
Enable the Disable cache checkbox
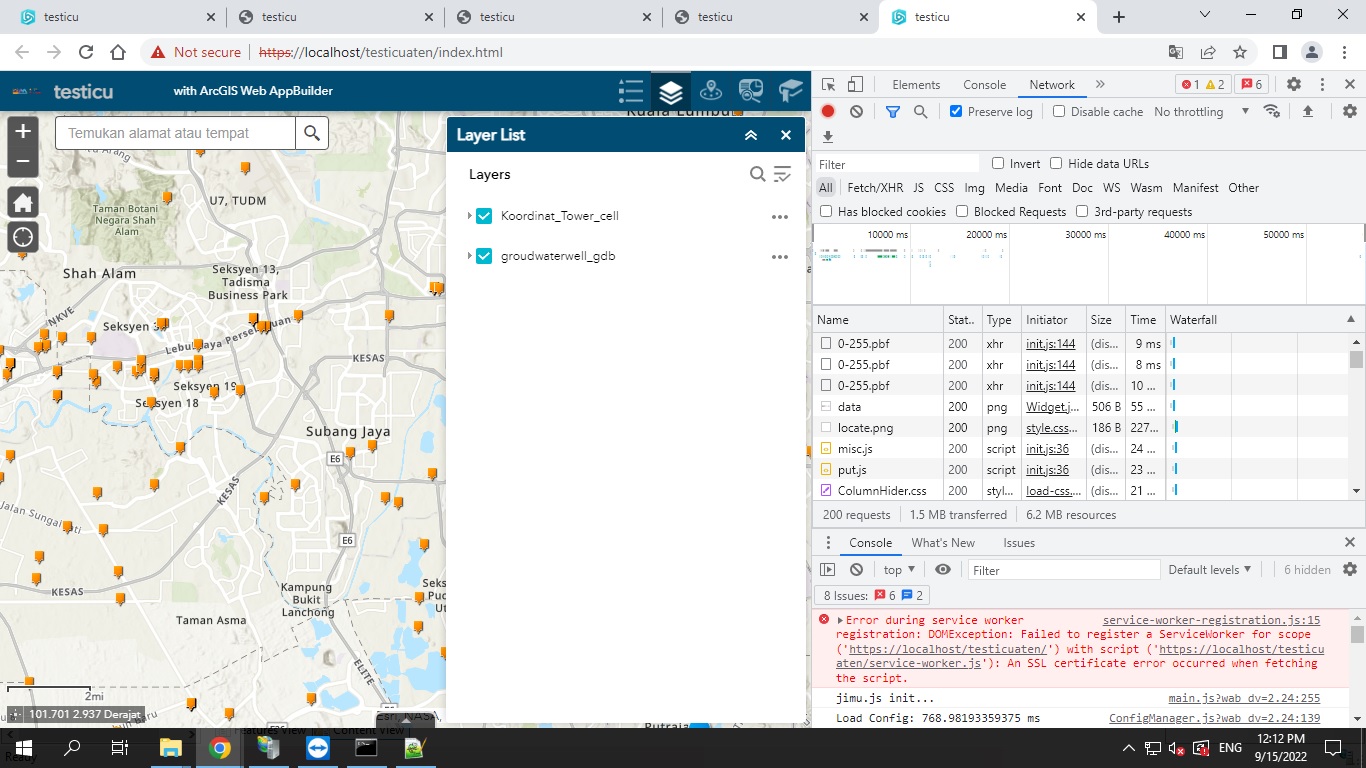(x=1059, y=112)
